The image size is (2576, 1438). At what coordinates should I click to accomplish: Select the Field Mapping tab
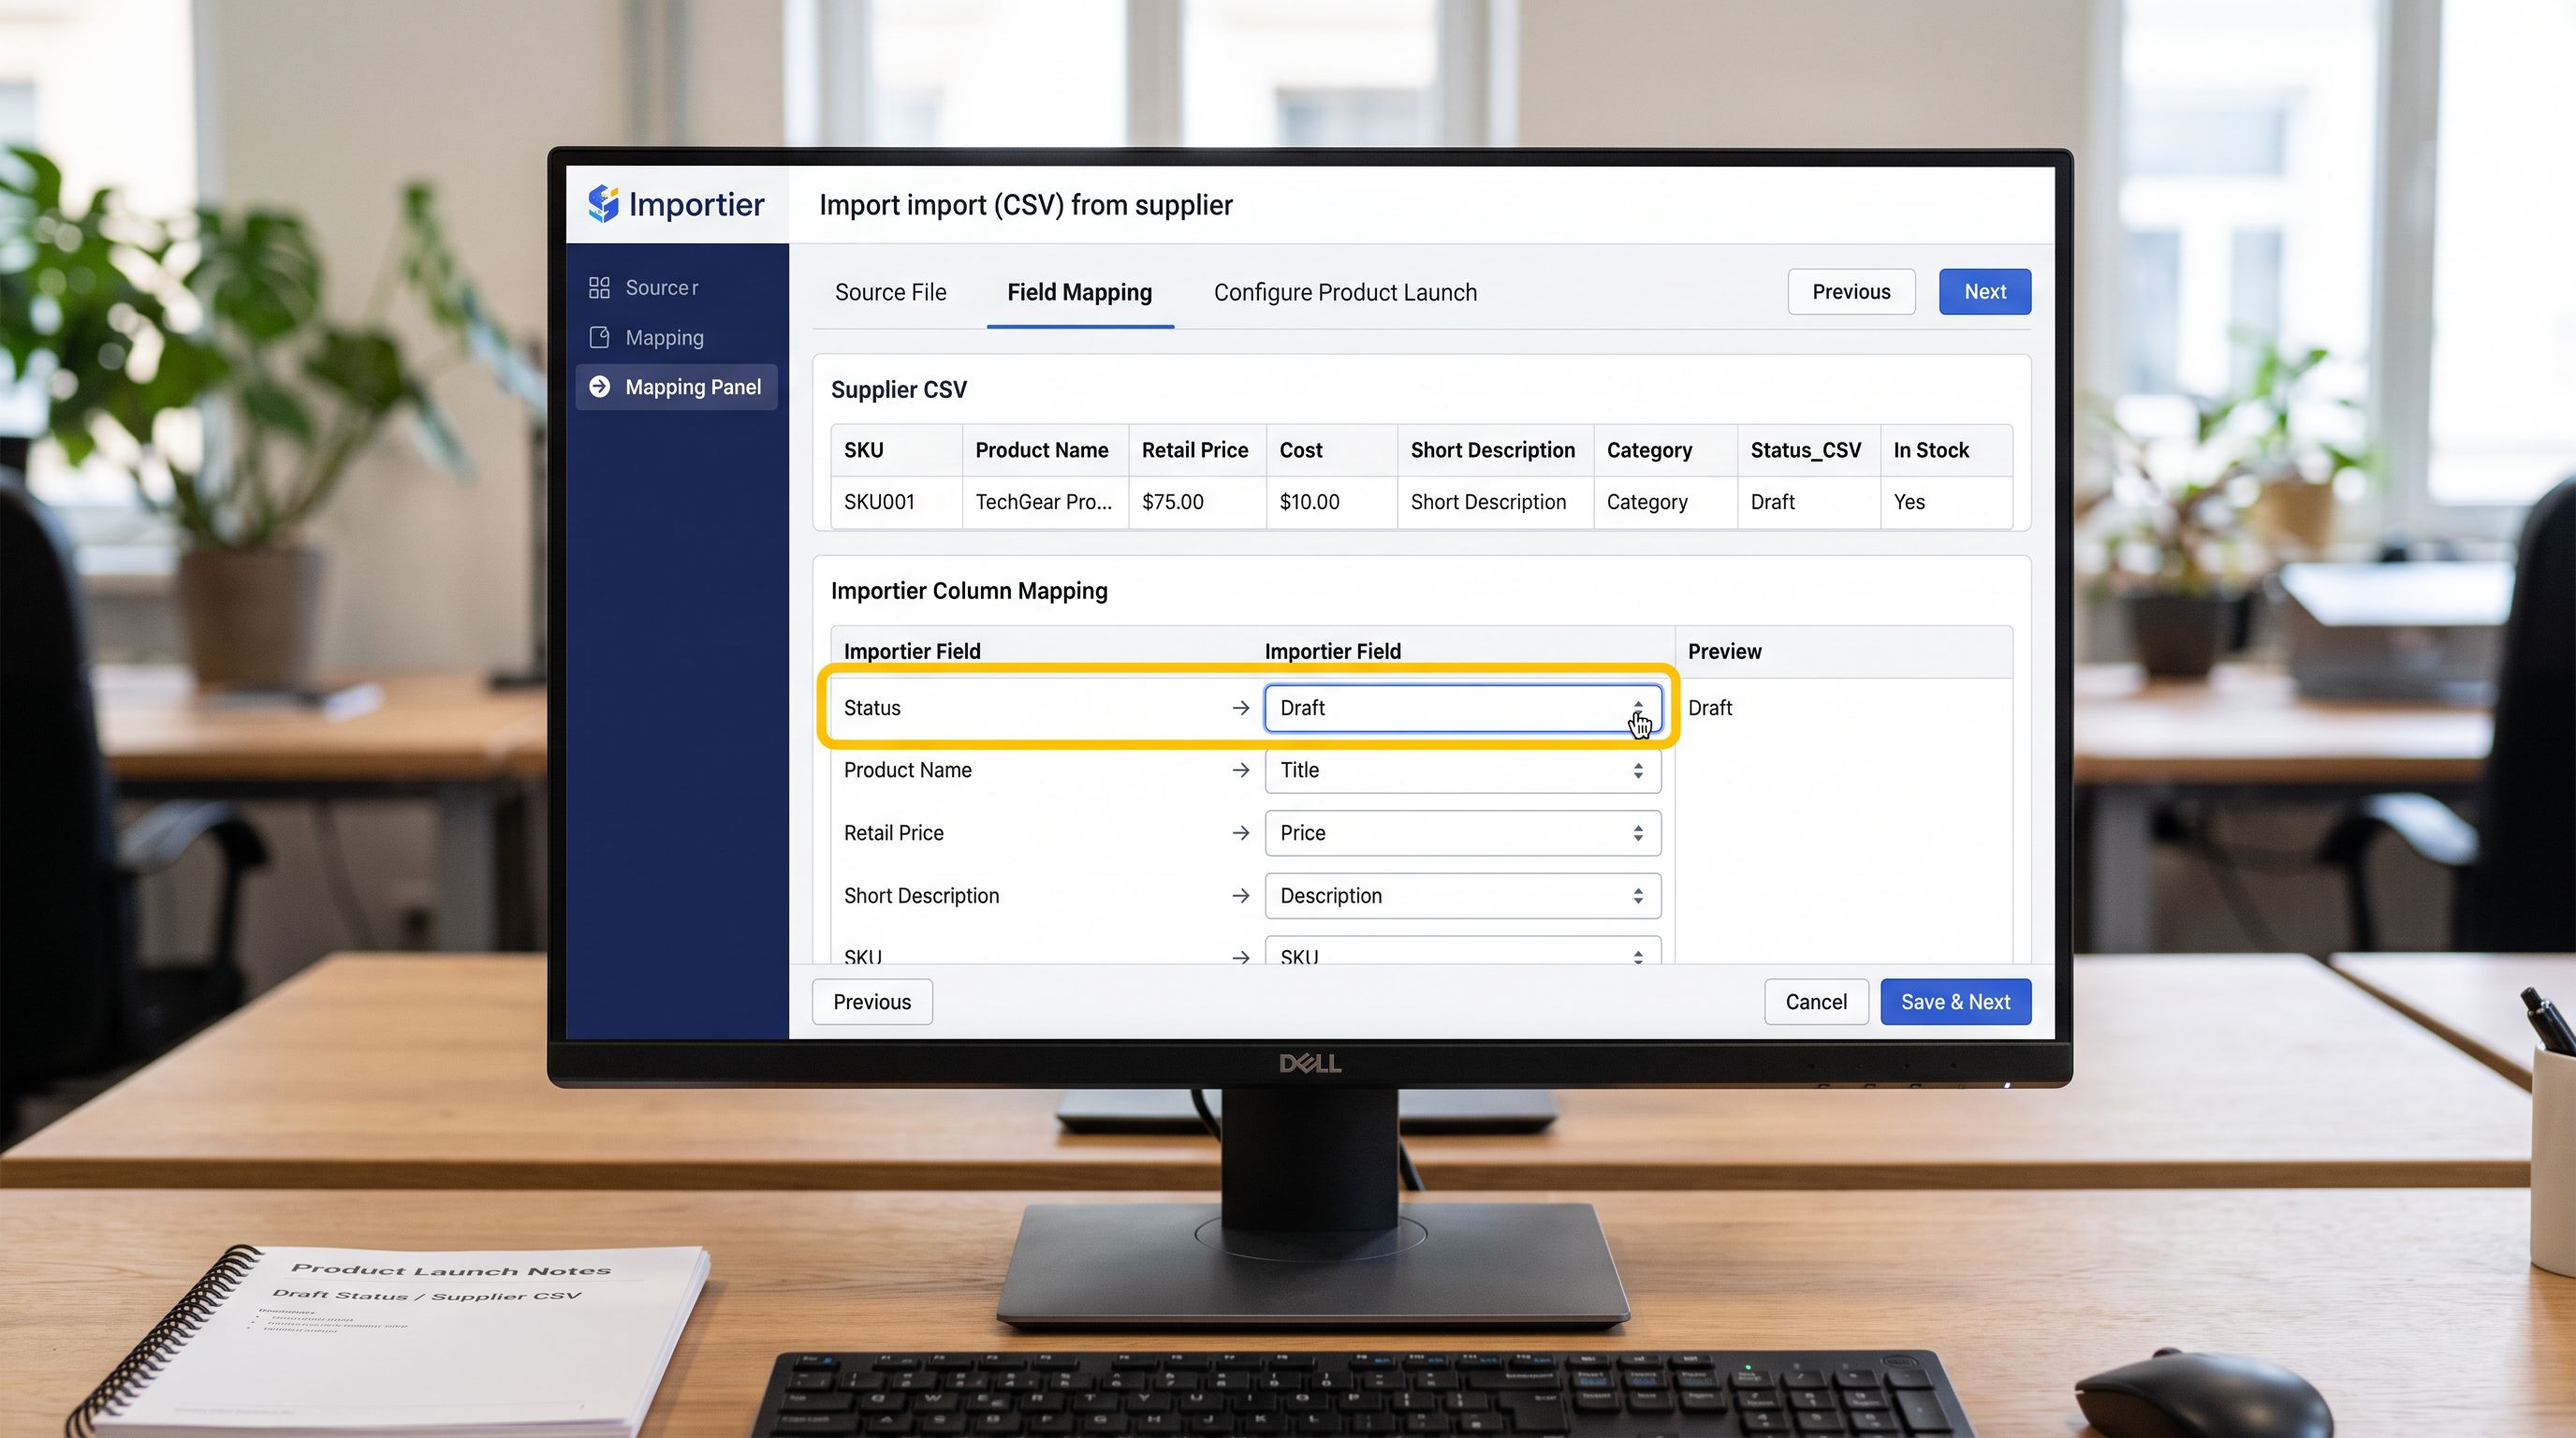(x=1079, y=292)
